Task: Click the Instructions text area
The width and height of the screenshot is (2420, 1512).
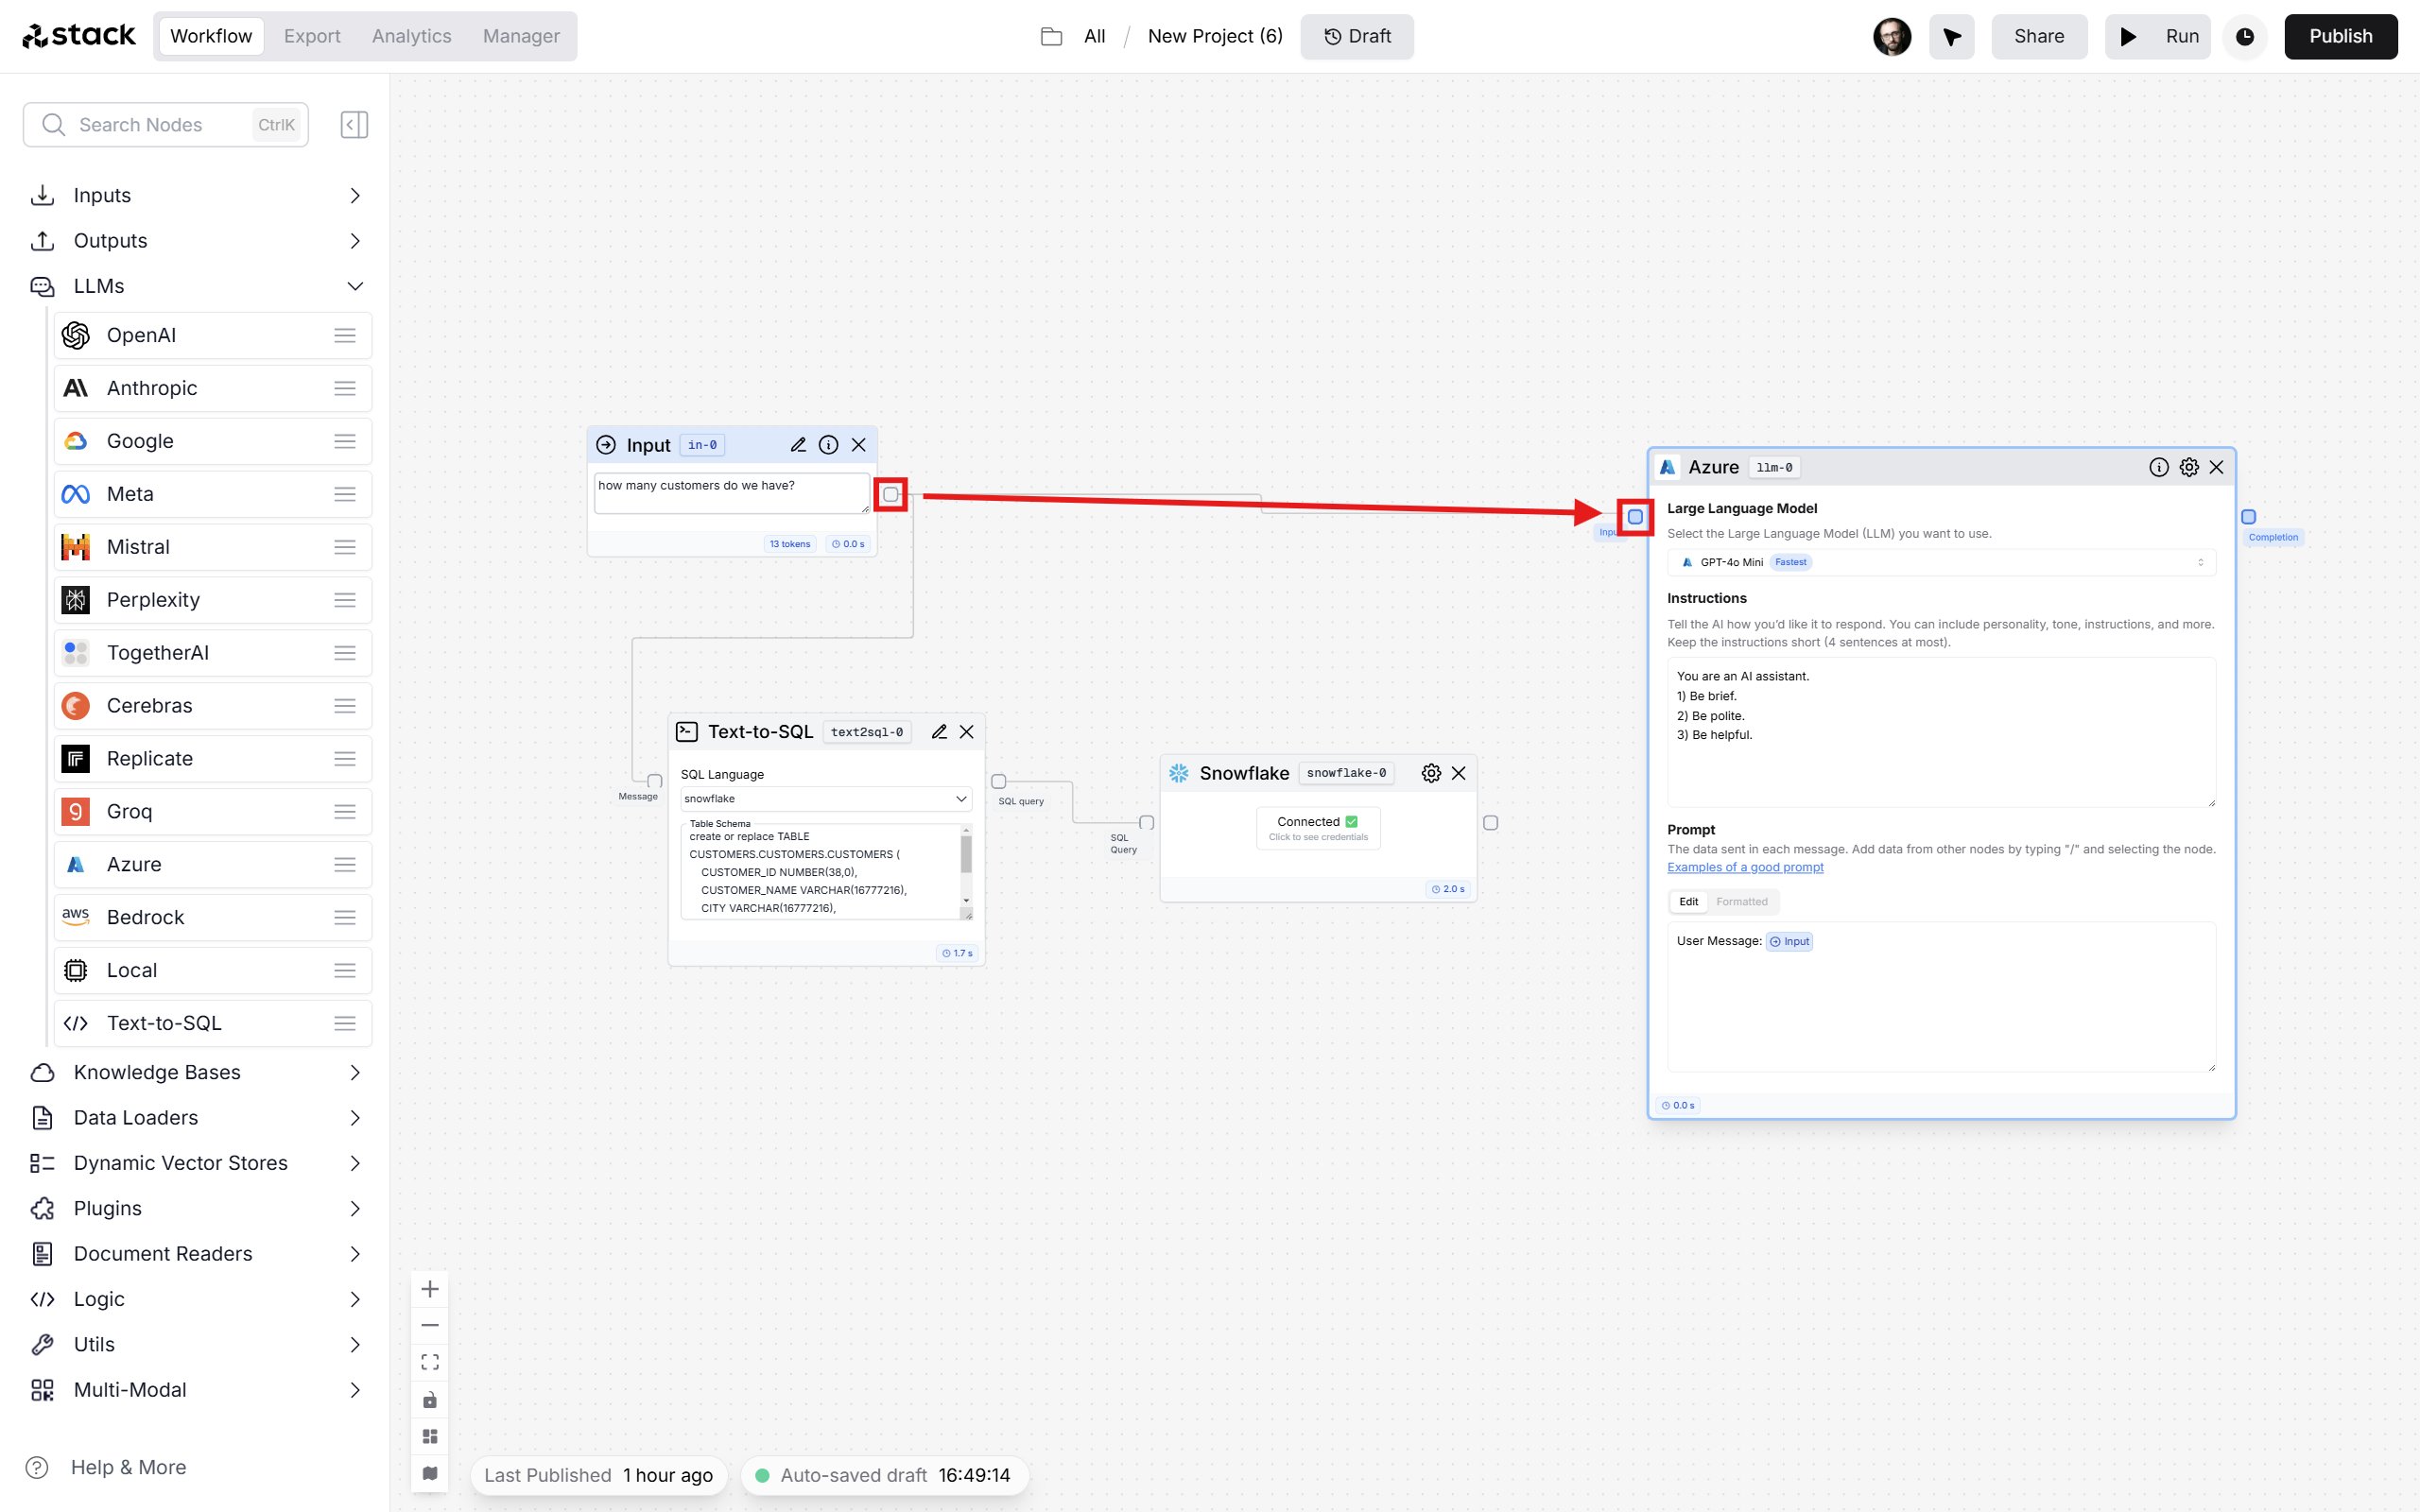Action: pos(1941,732)
